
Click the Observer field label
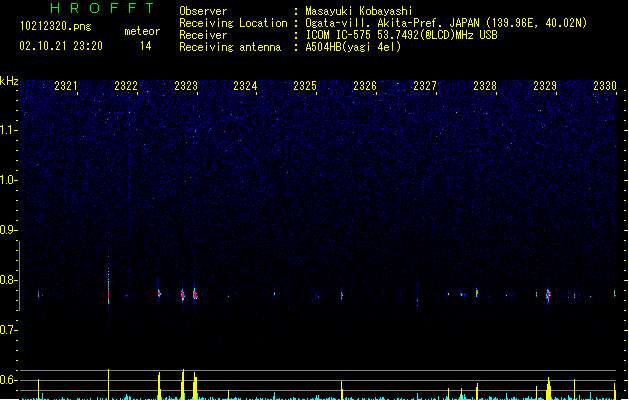[203, 11]
